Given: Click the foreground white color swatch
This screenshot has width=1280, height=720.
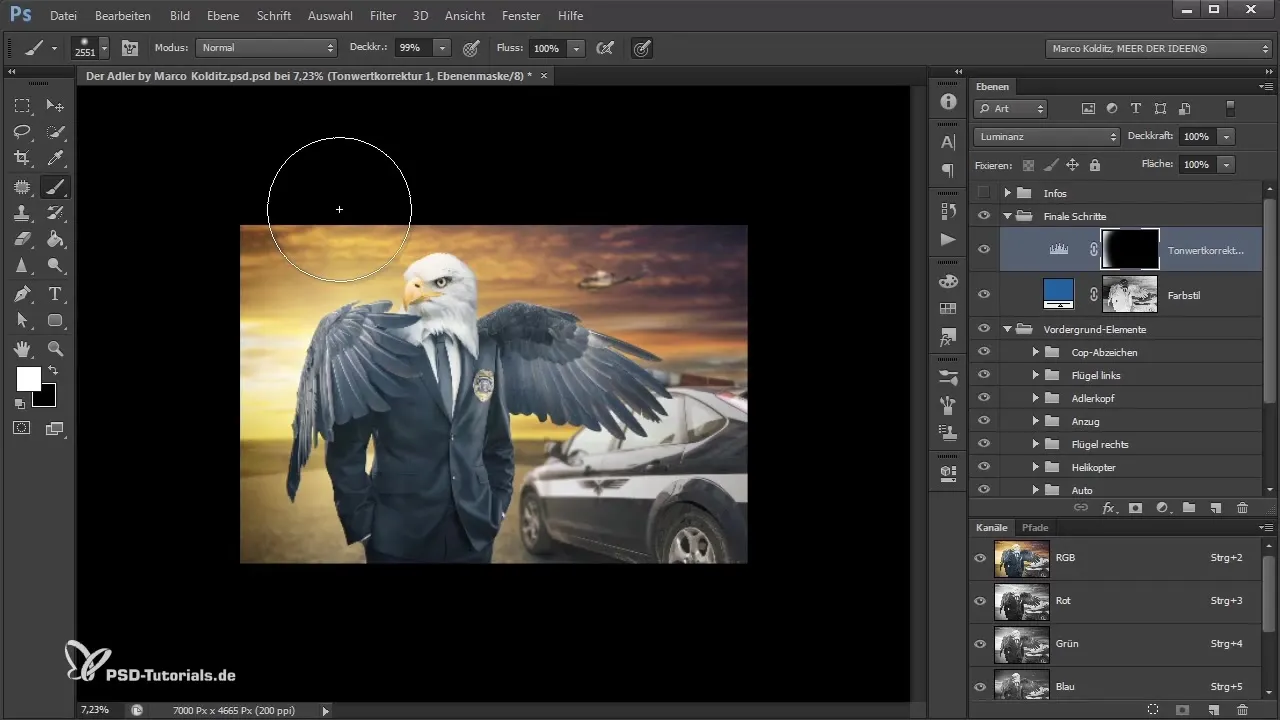Looking at the screenshot, I should [x=28, y=379].
